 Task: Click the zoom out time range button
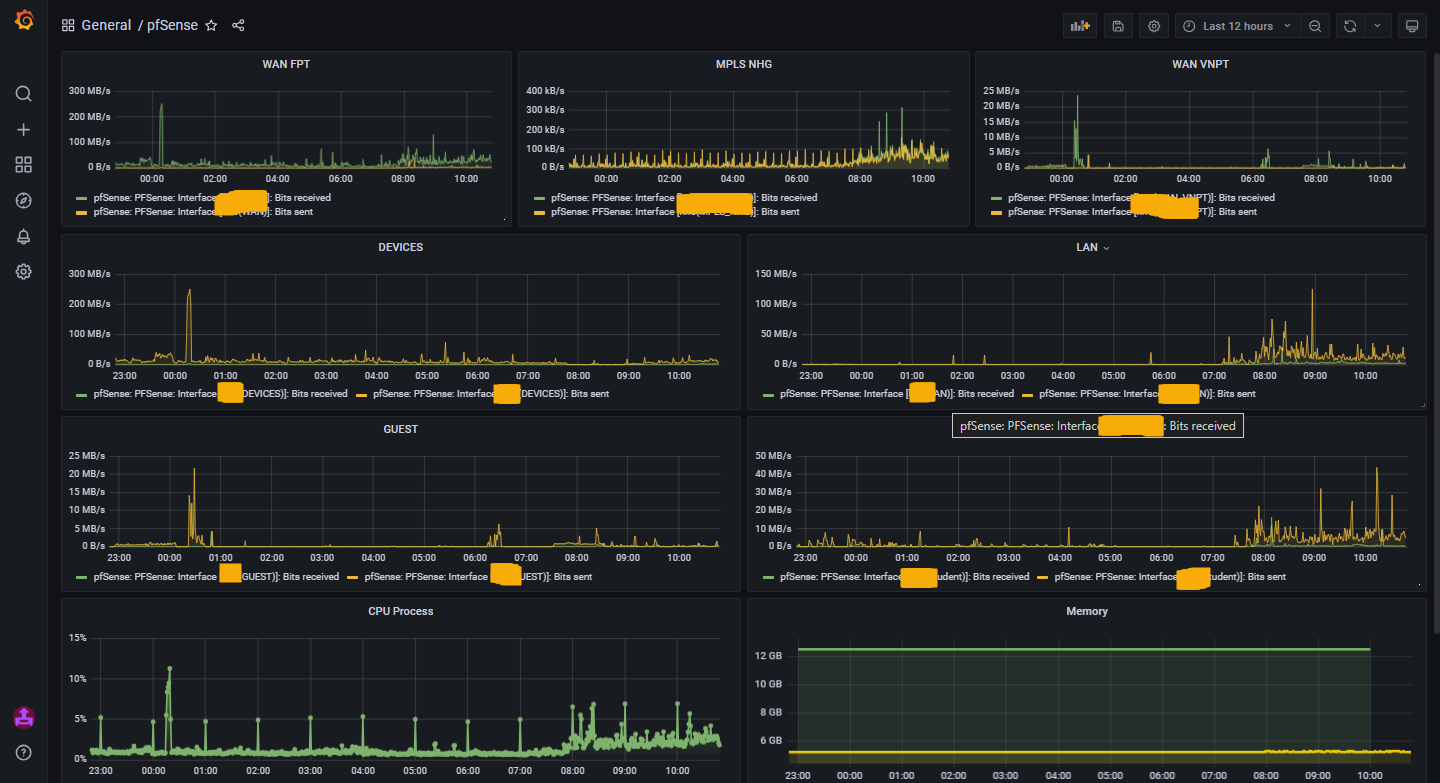click(1315, 26)
